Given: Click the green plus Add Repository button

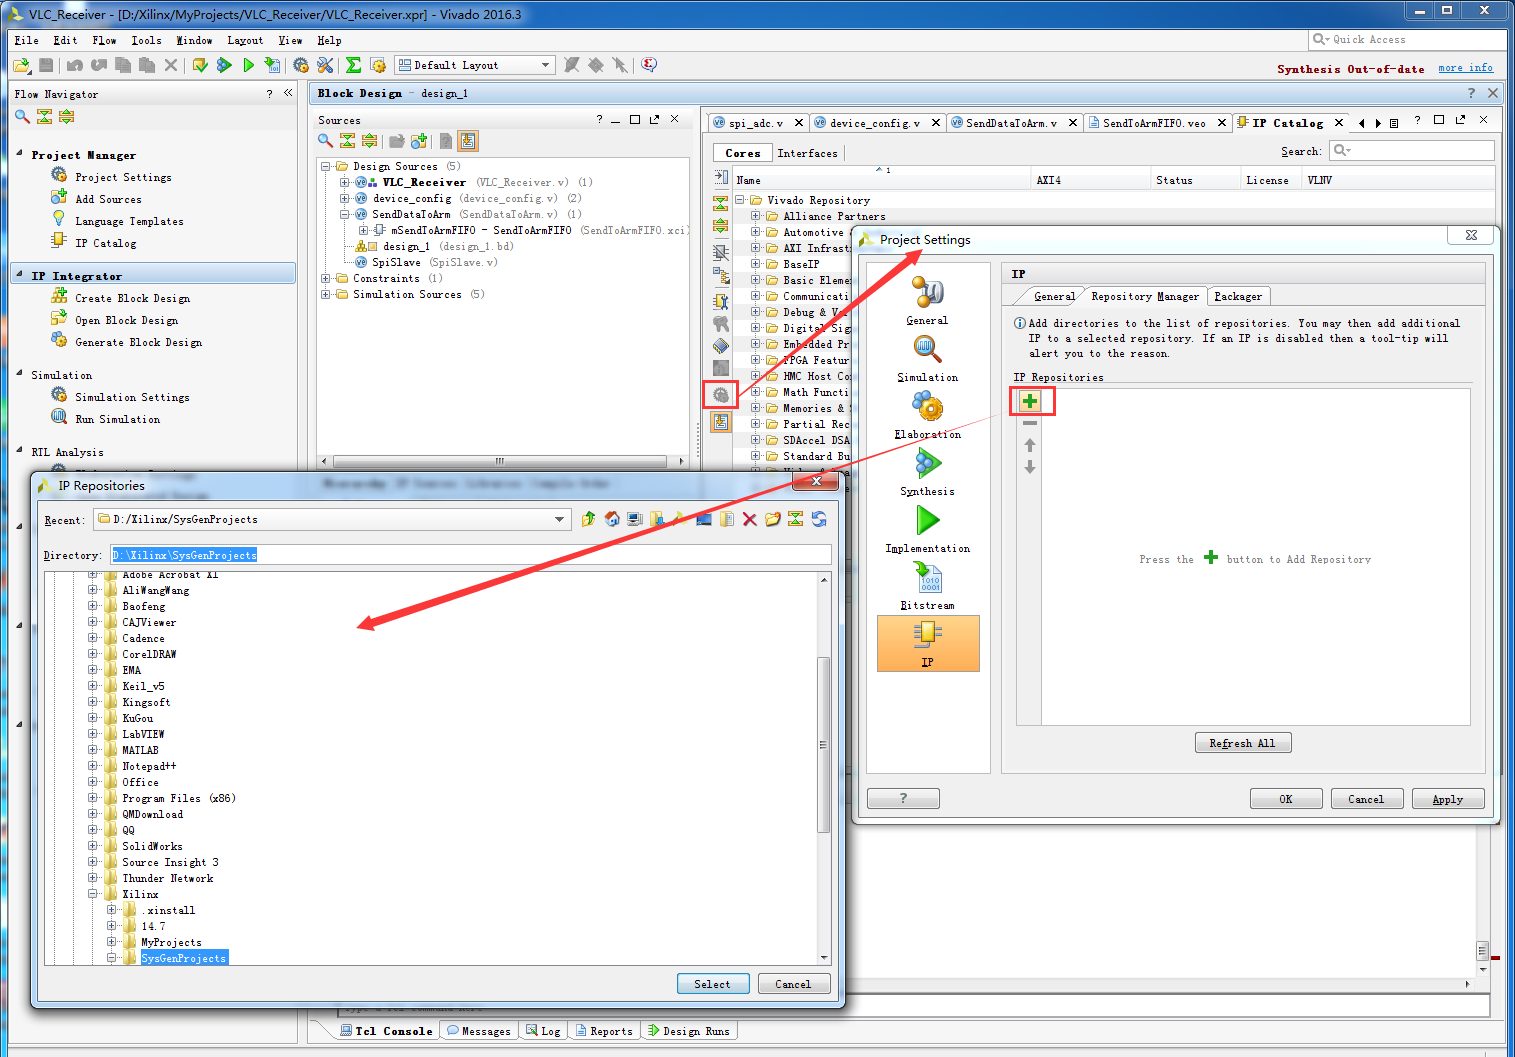Looking at the screenshot, I should click(x=1030, y=401).
